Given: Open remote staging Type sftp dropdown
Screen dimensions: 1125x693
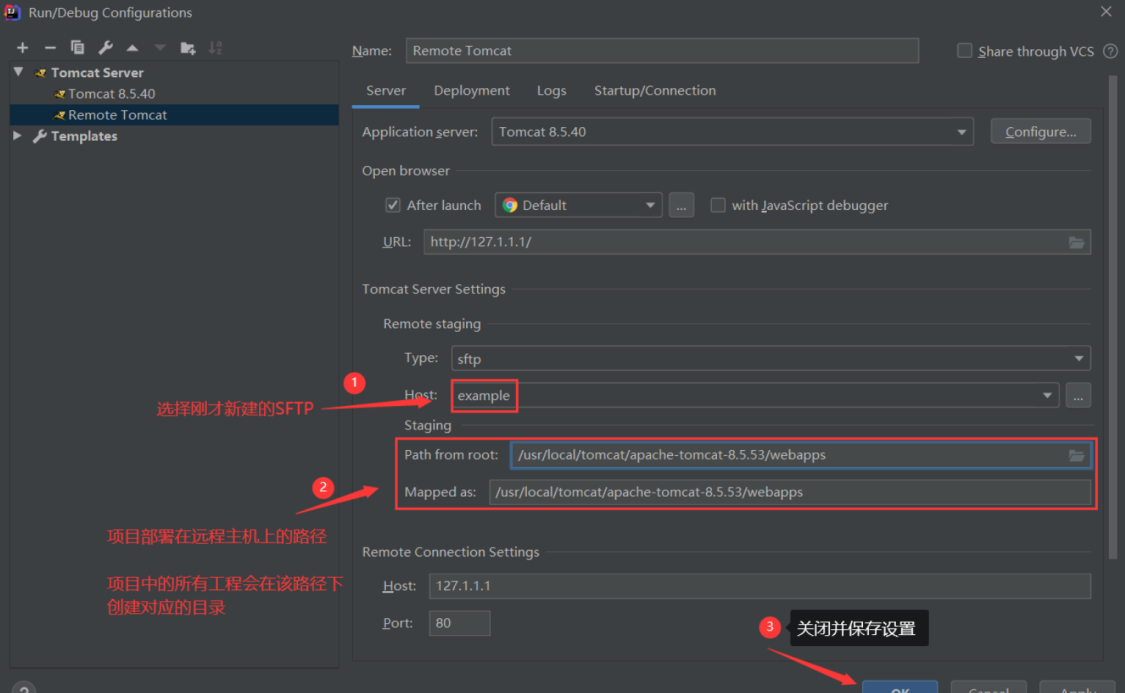Looking at the screenshot, I should click(x=771, y=358).
